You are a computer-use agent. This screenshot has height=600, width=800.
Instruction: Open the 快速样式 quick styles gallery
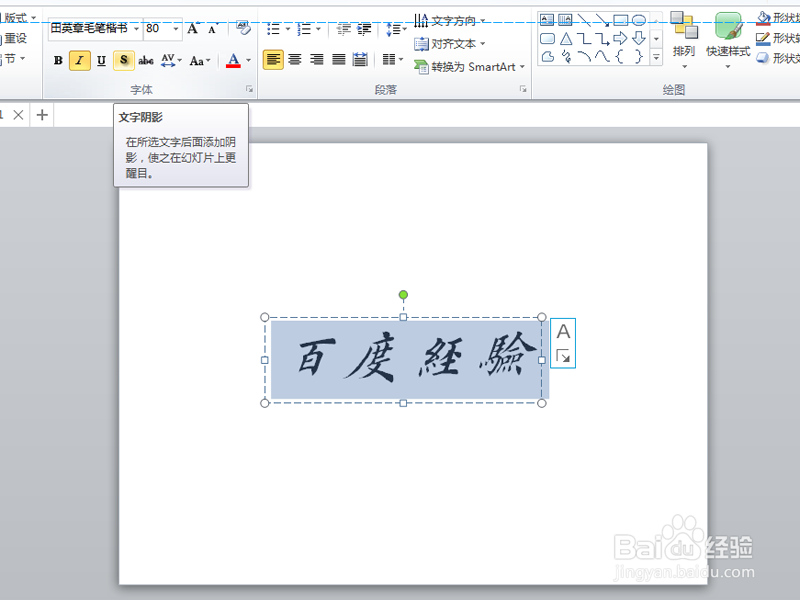[728, 41]
